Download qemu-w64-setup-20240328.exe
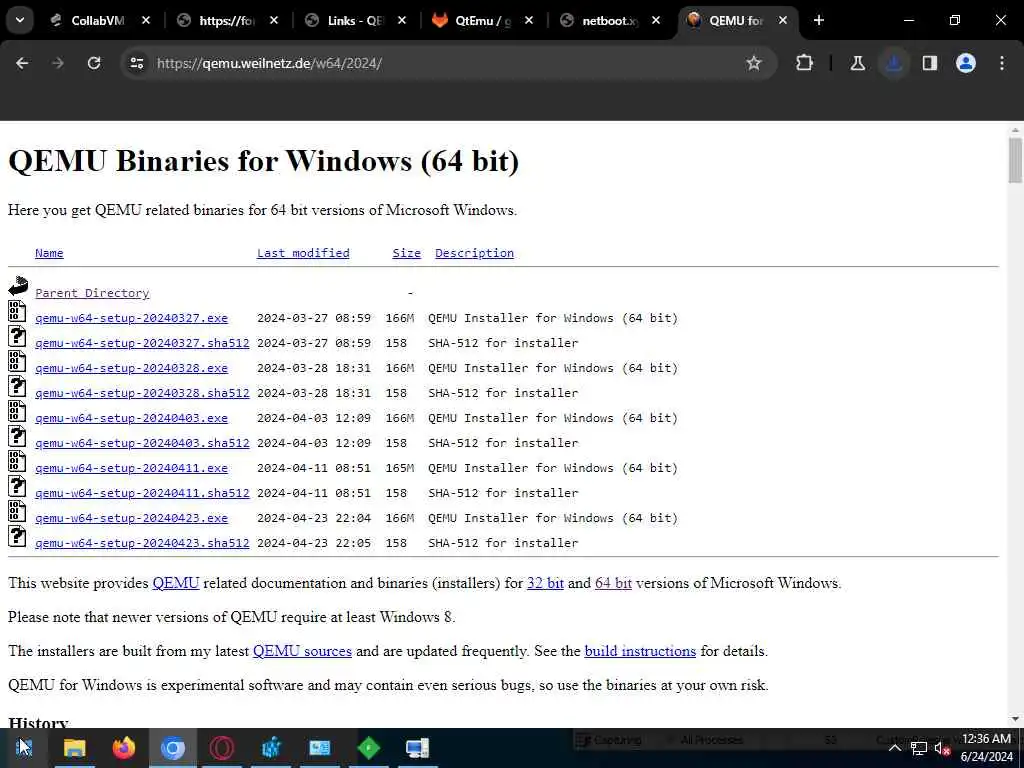Image resolution: width=1024 pixels, height=768 pixels. [x=131, y=368]
